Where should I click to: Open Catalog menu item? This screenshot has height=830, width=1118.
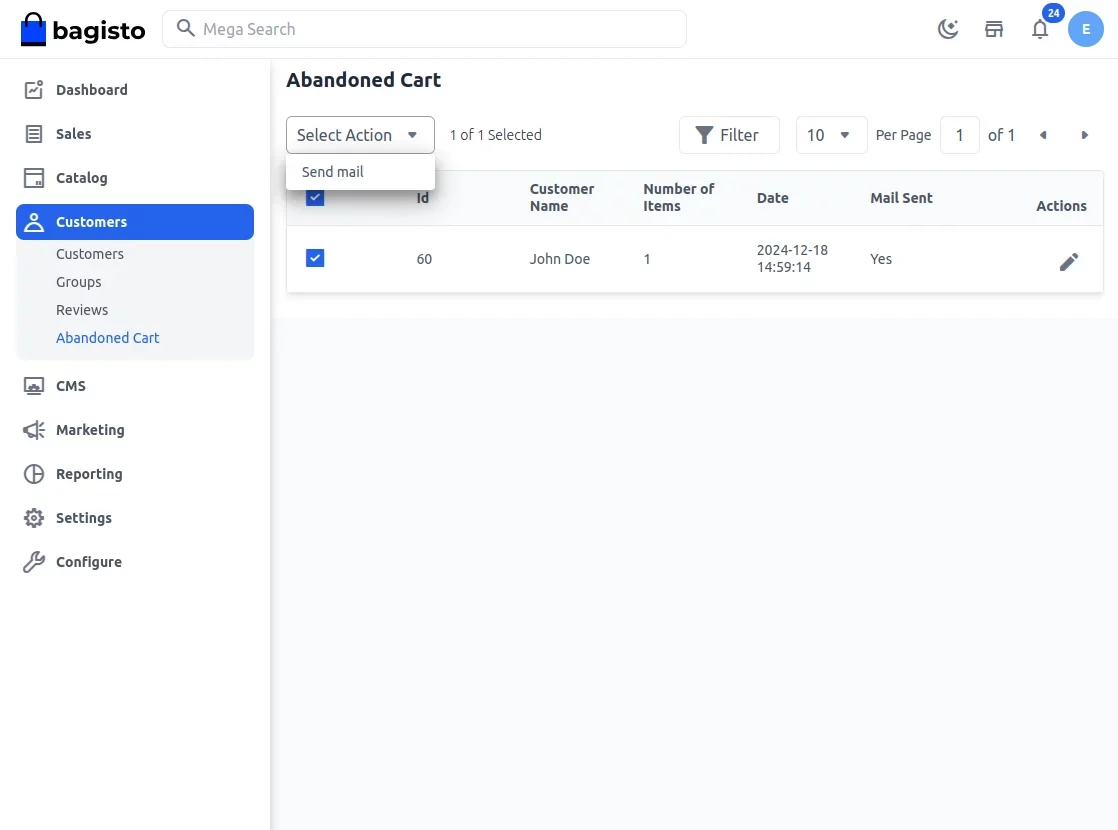pyautogui.click(x=81, y=178)
